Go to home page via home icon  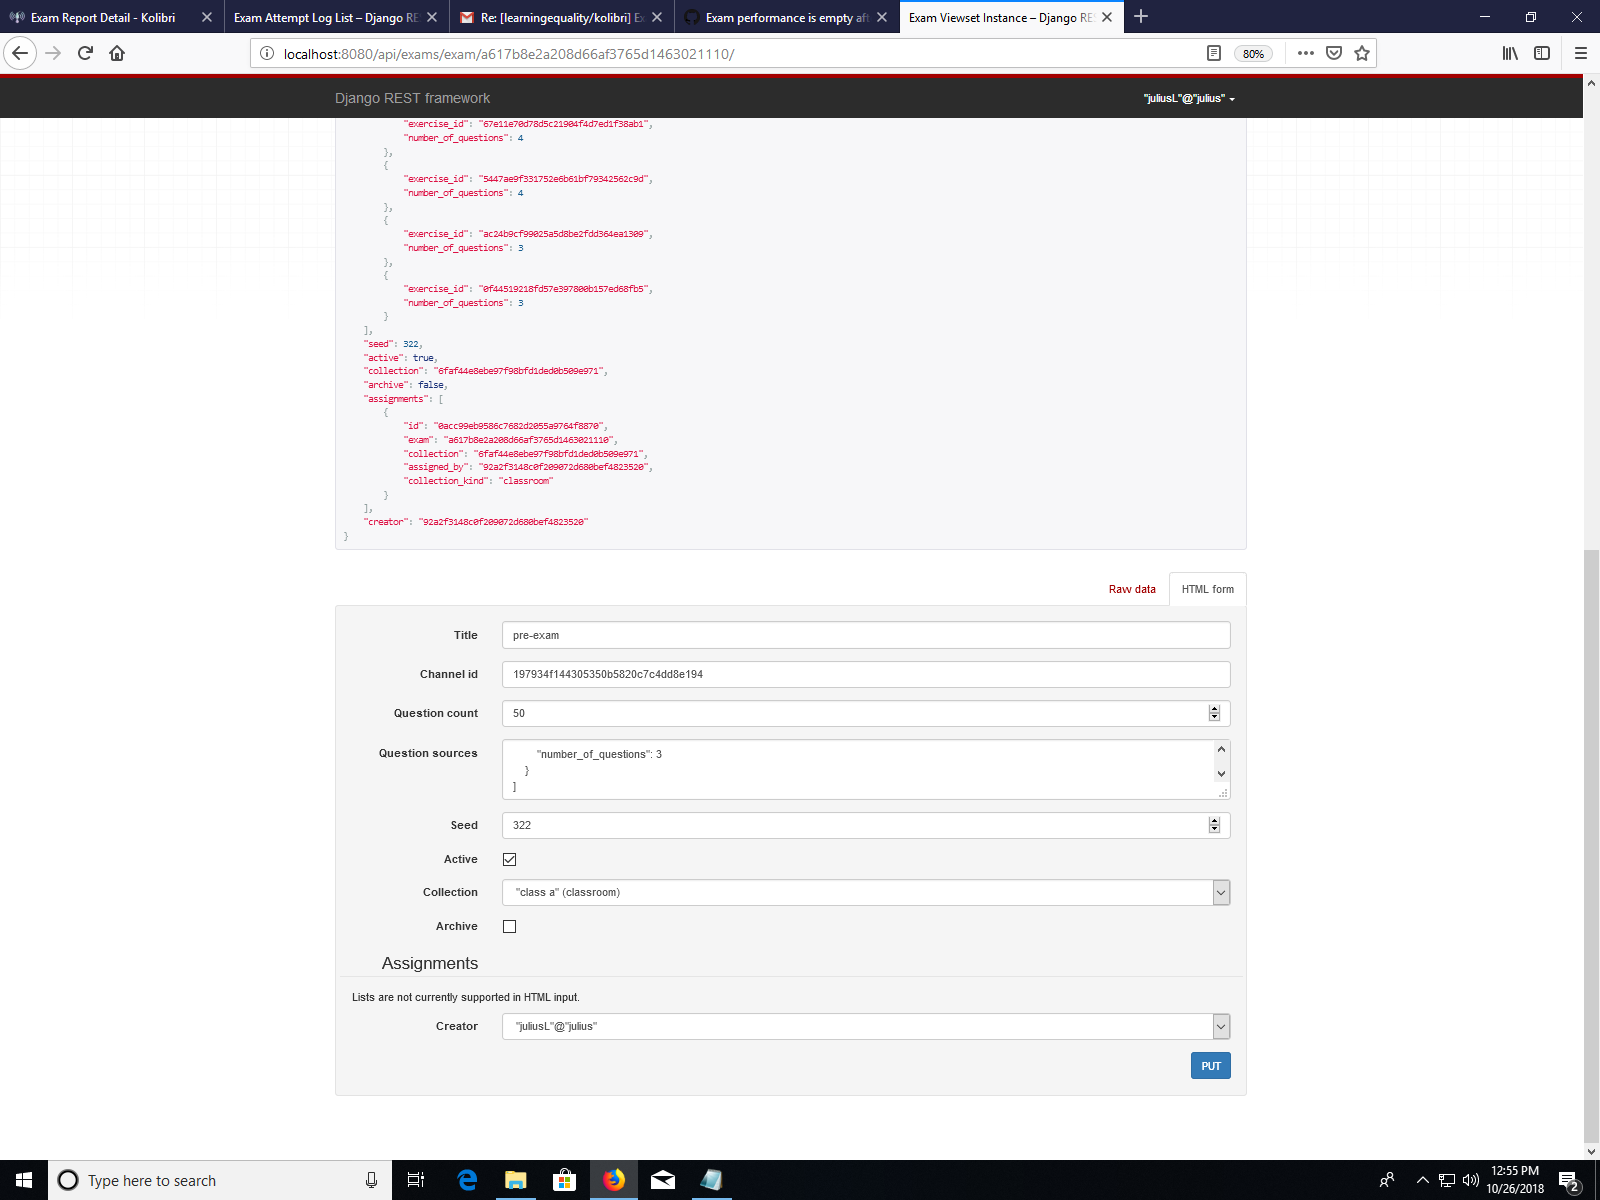tap(117, 54)
